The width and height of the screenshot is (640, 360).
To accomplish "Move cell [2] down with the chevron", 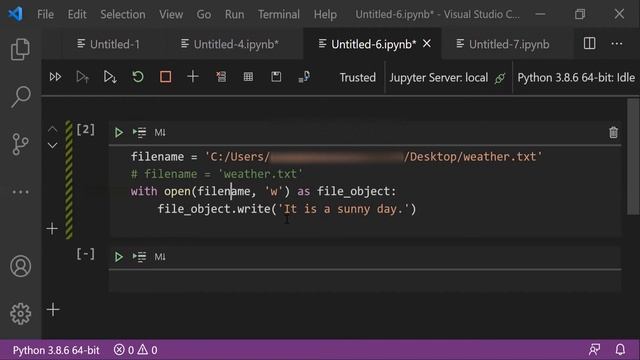I will point(52,145).
